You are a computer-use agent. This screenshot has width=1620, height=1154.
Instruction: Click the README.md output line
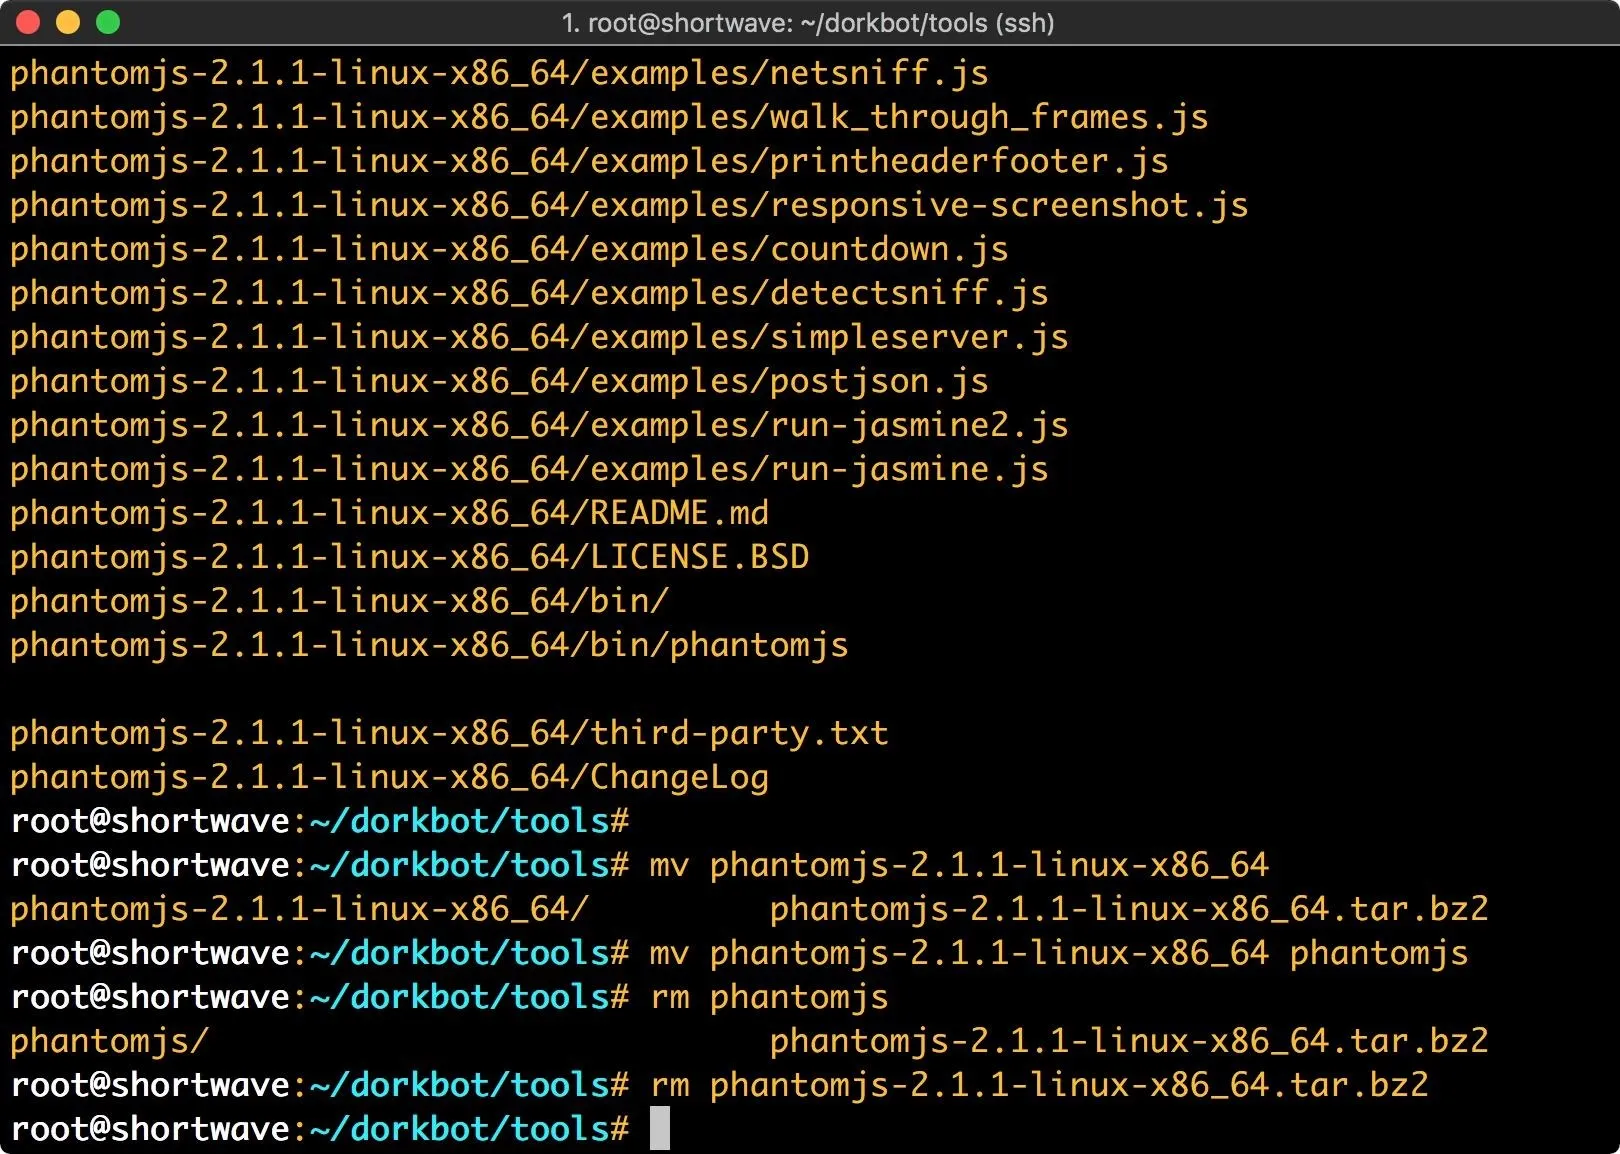click(x=389, y=513)
